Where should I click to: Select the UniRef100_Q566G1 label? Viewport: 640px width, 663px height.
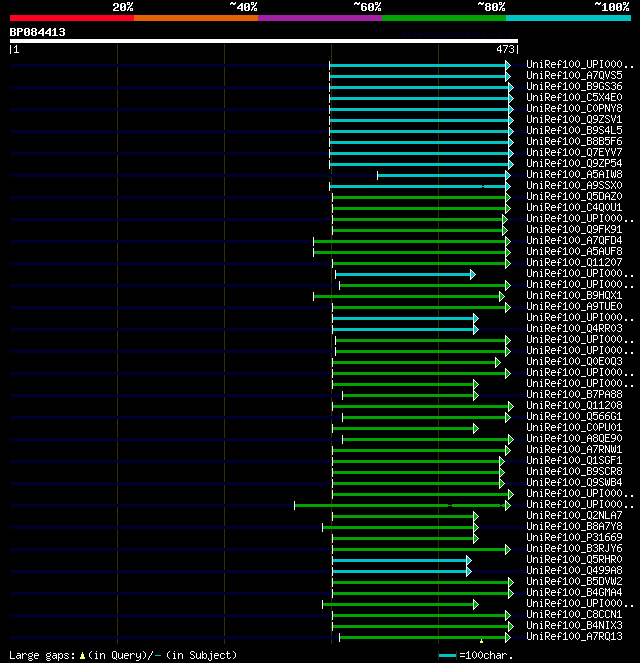(574, 416)
